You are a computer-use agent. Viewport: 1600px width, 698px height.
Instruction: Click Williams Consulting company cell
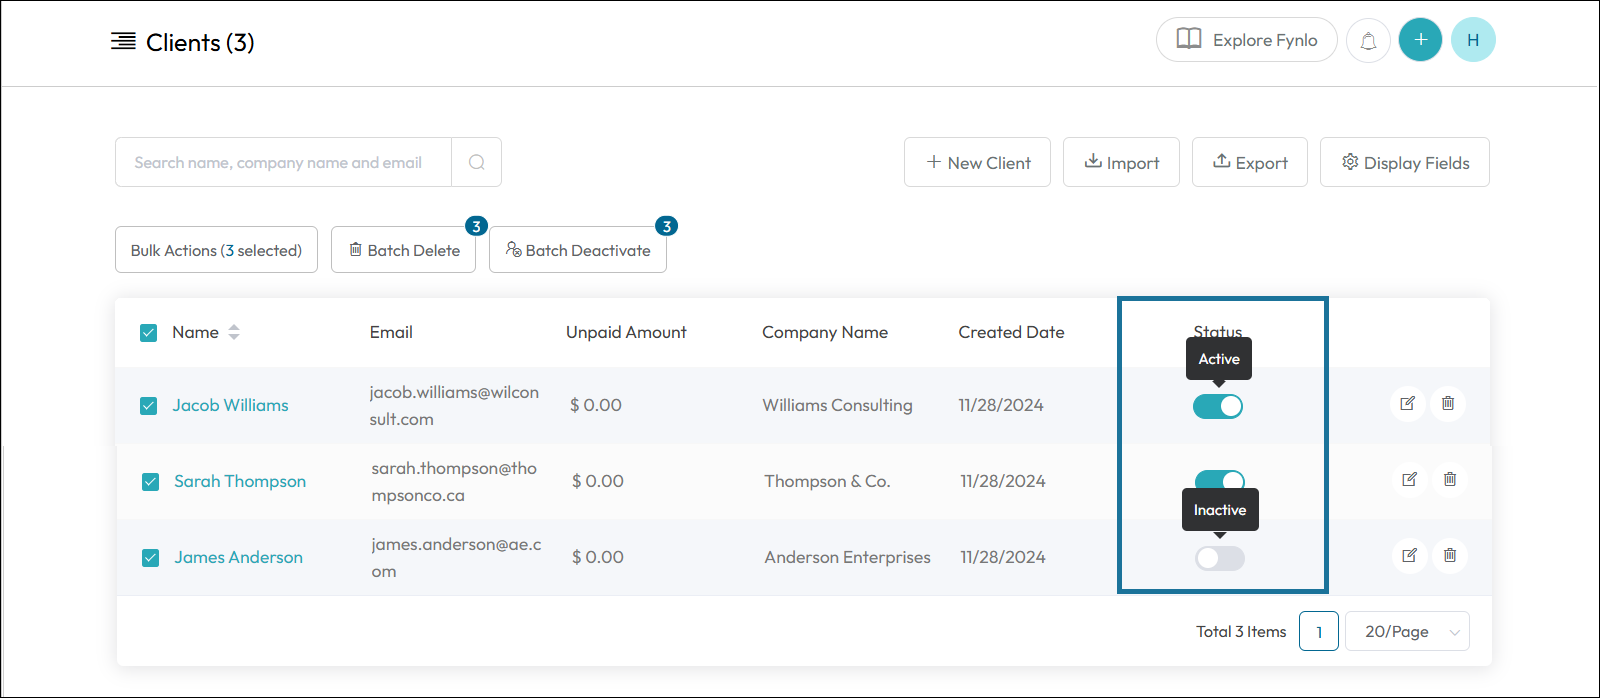coord(837,405)
